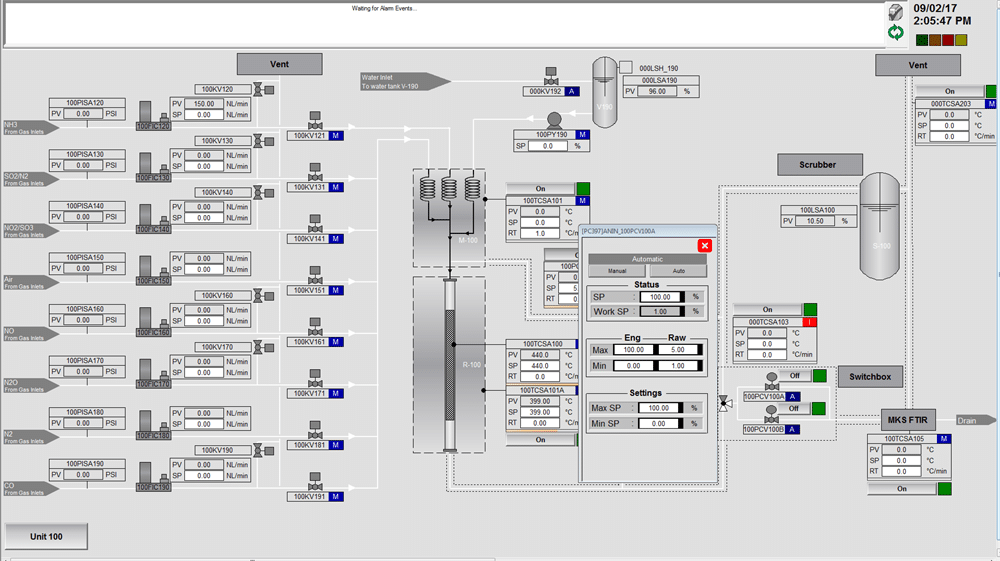1000x561 pixels.
Task: Toggle green indicator of 000TCSA103 On
Action: 810,310
